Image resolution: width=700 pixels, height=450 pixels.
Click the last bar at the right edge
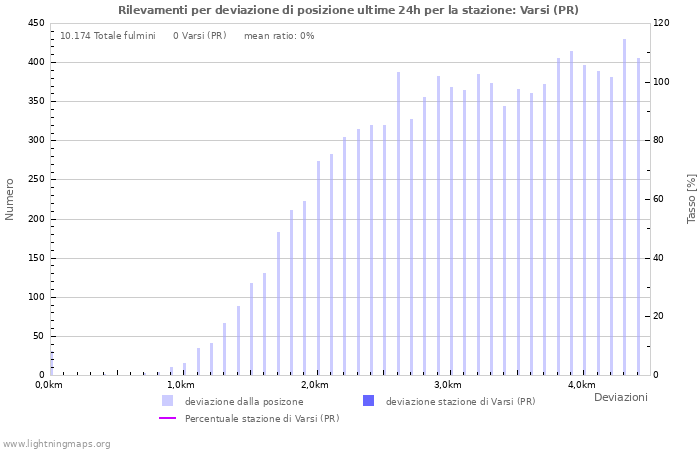[638, 217]
